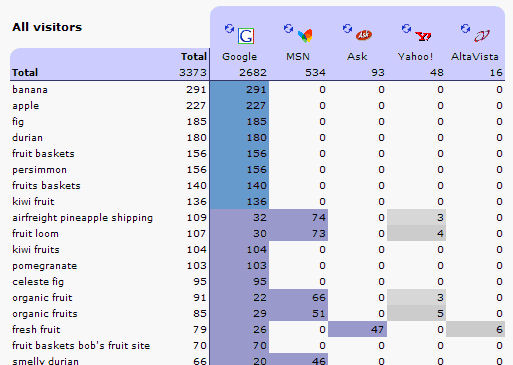Click the MSN butterfly logo icon

pos(305,36)
